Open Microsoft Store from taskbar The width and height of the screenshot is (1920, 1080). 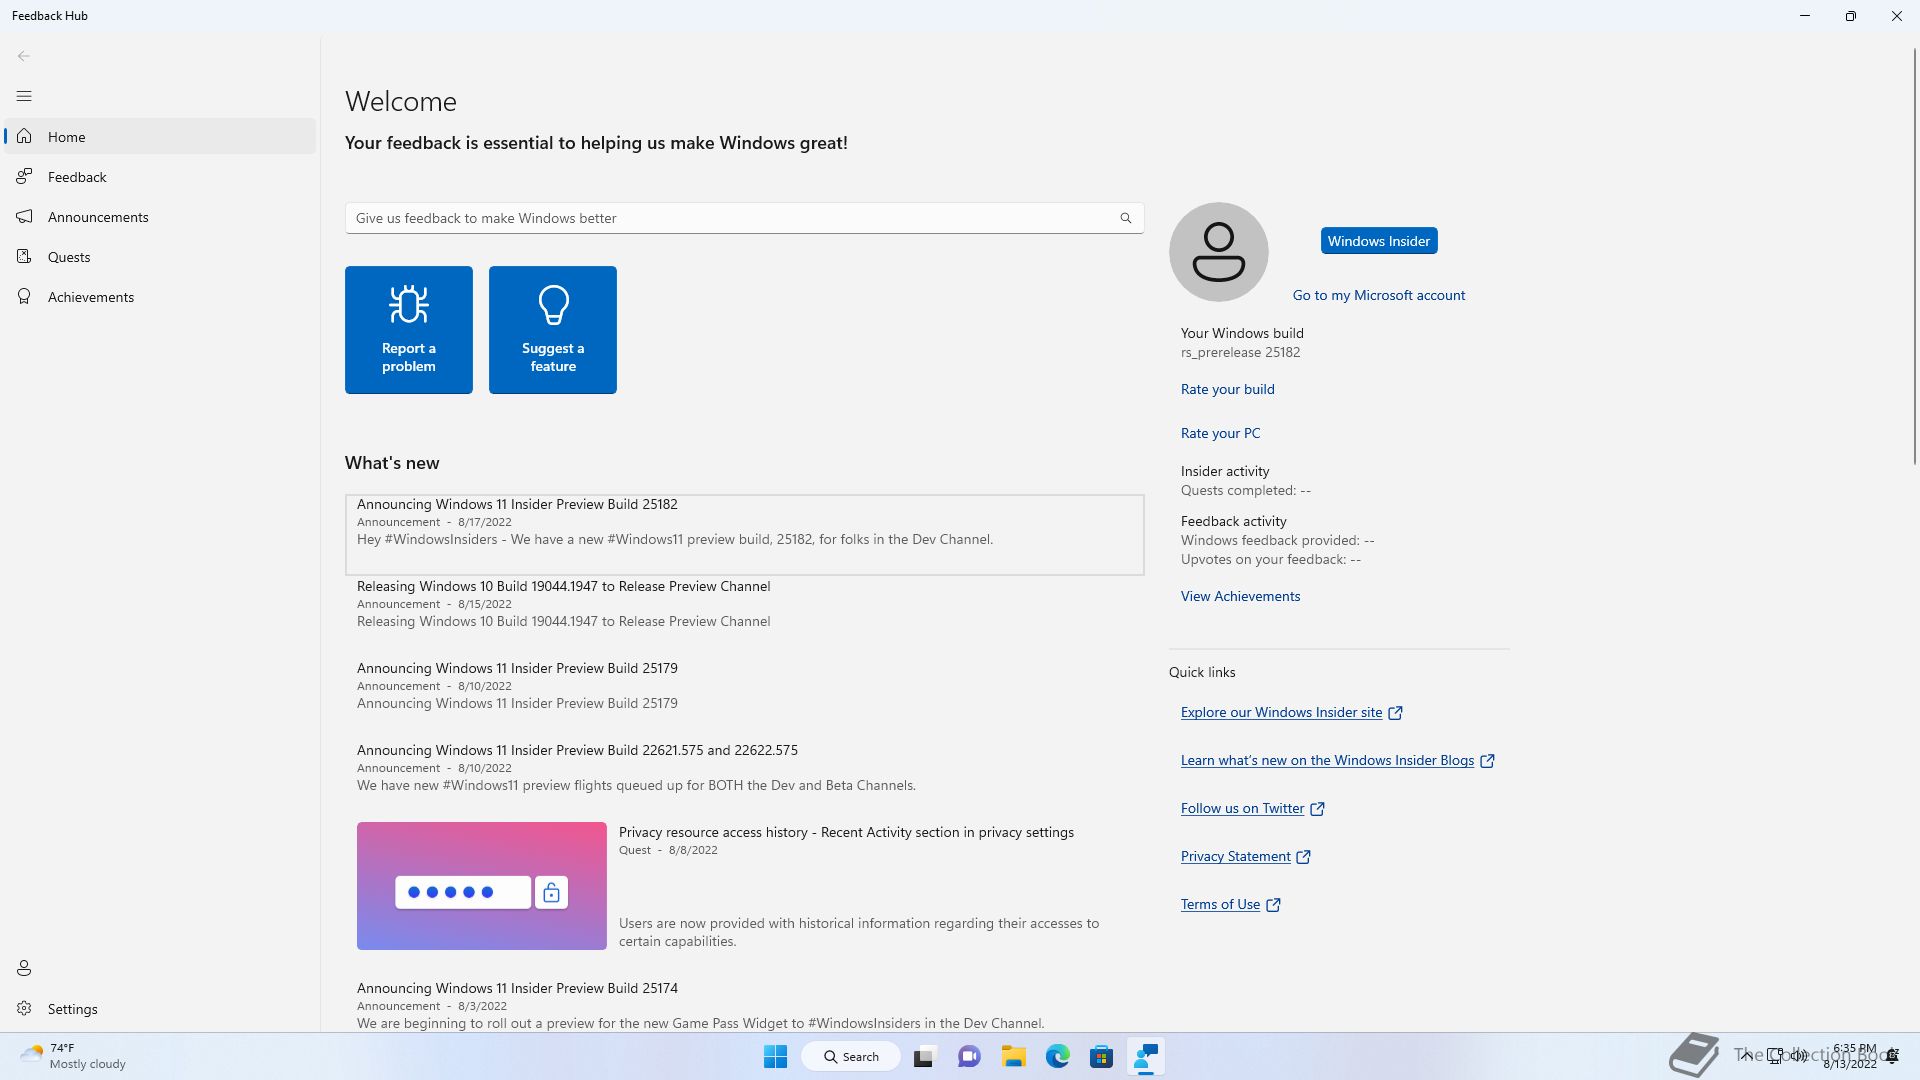(1102, 1056)
